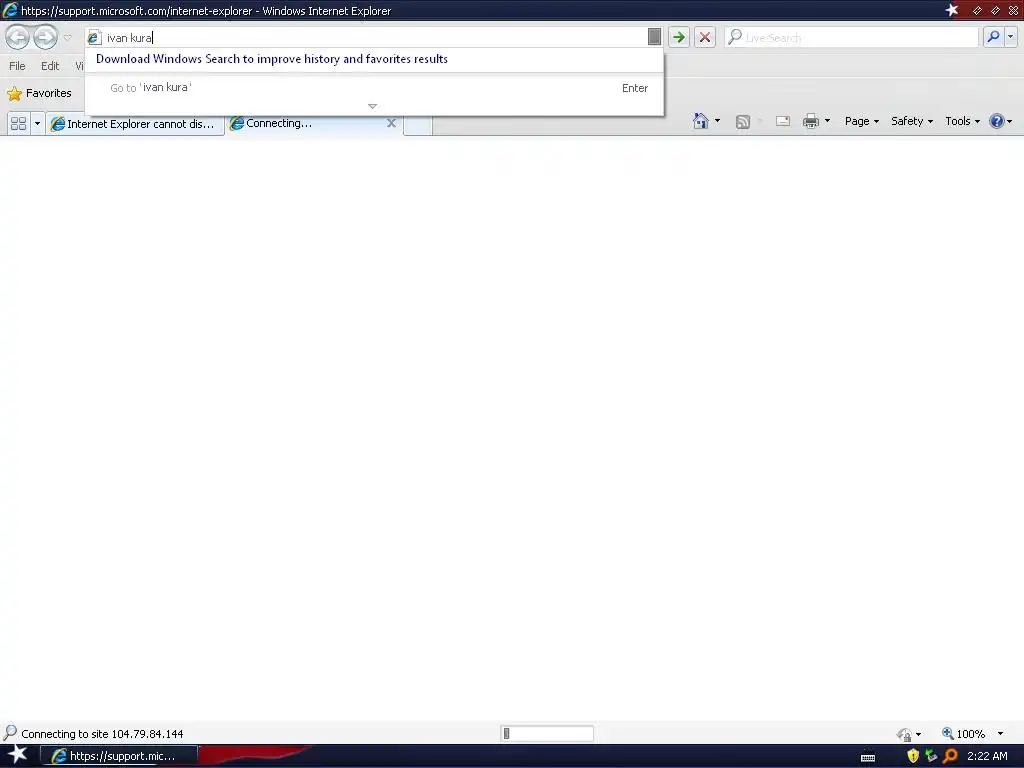Click the New Tab button

pyautogui.click(x=418, y=125)
